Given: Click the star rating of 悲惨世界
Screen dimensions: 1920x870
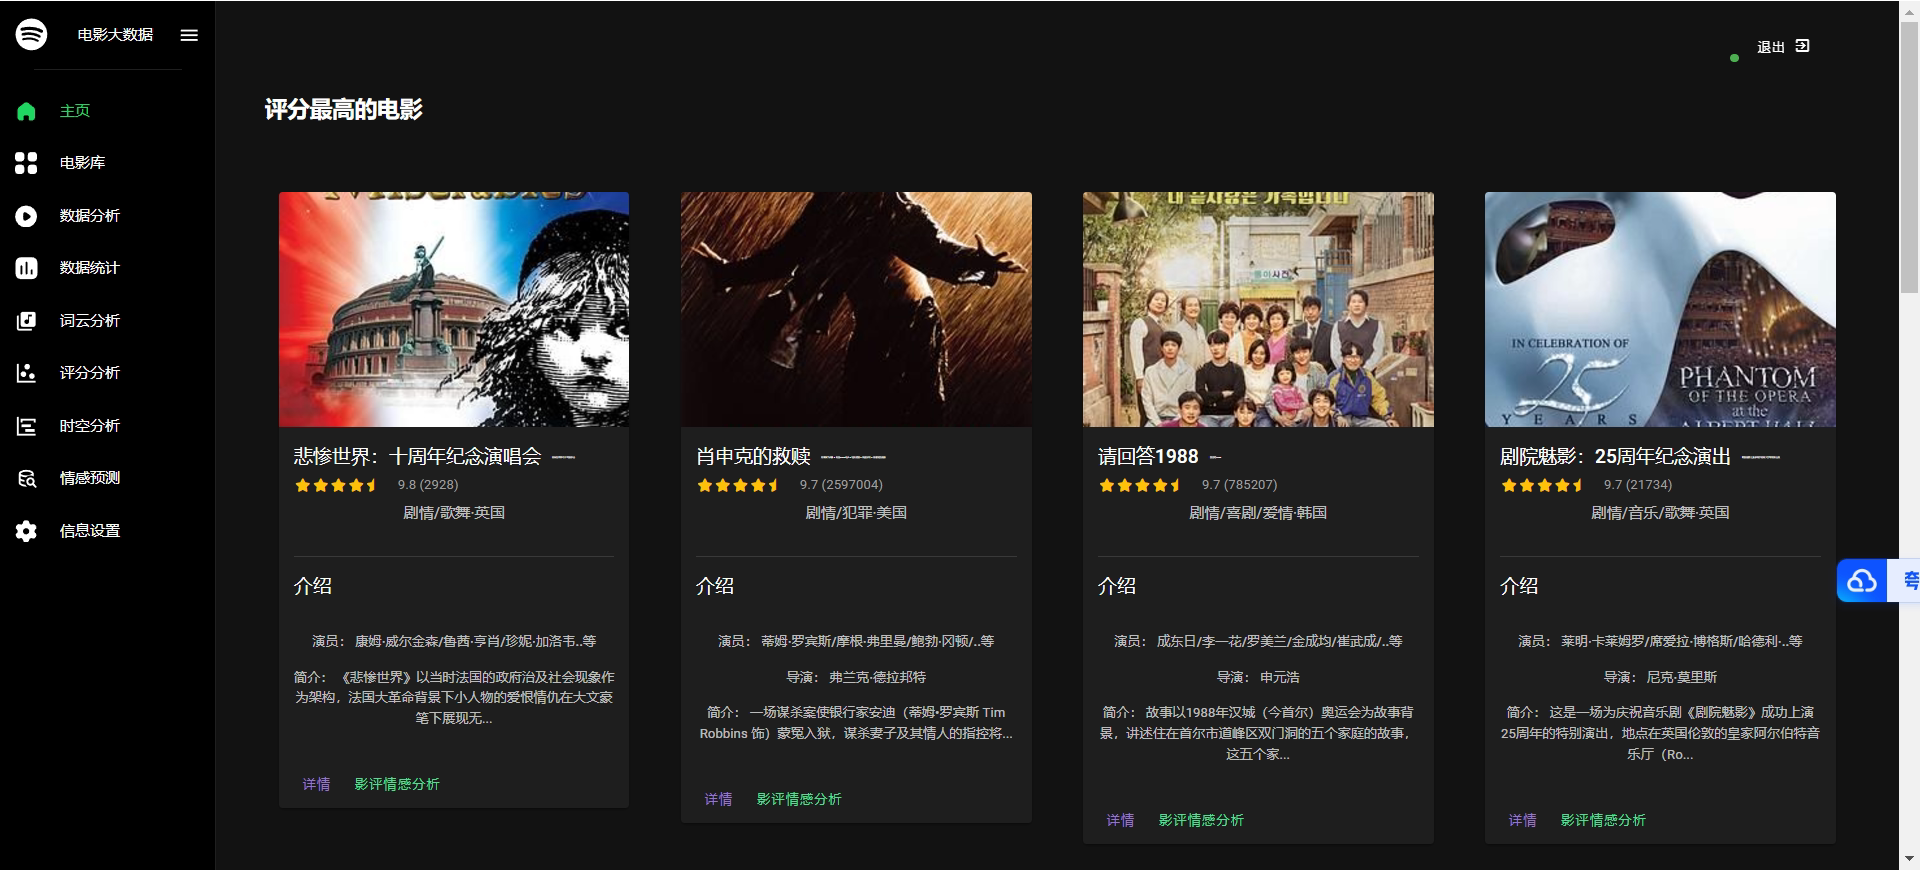Looking at the screenshot, I should 336,485.
